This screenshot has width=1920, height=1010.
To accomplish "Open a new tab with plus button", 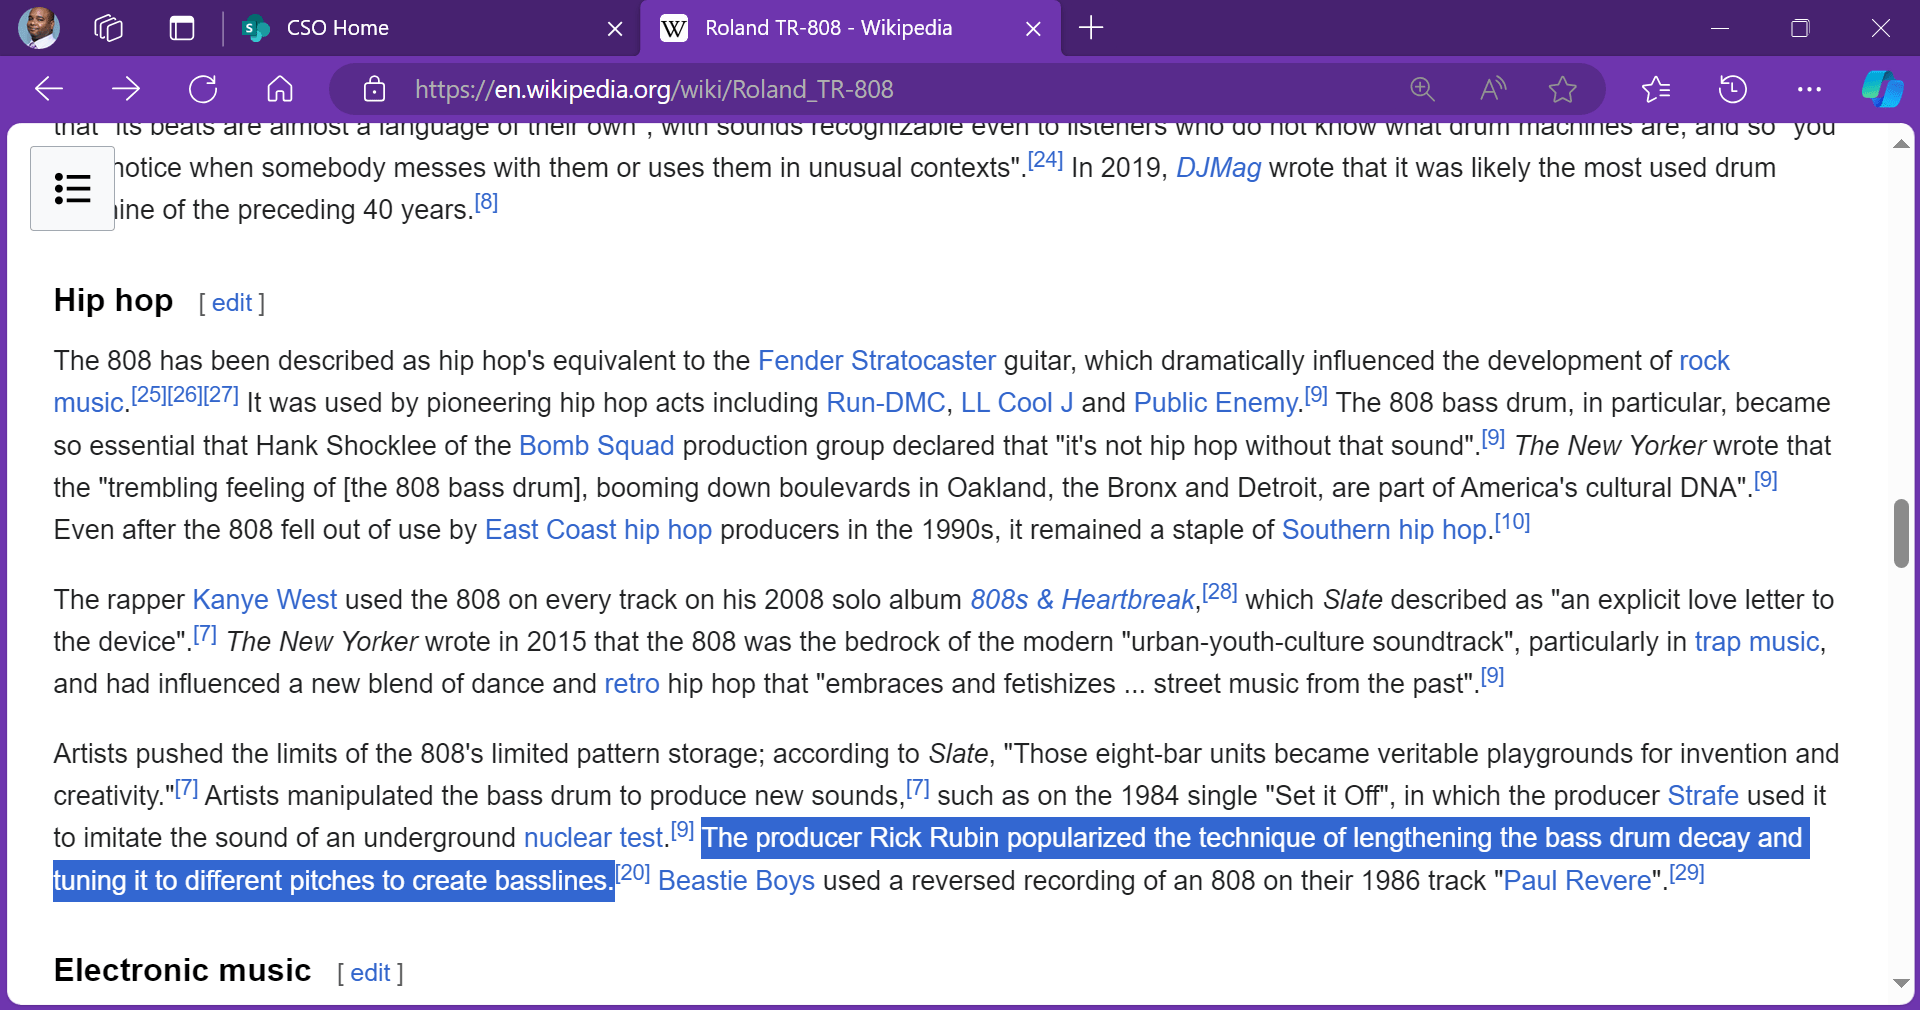I will (x=1091, y=28).
